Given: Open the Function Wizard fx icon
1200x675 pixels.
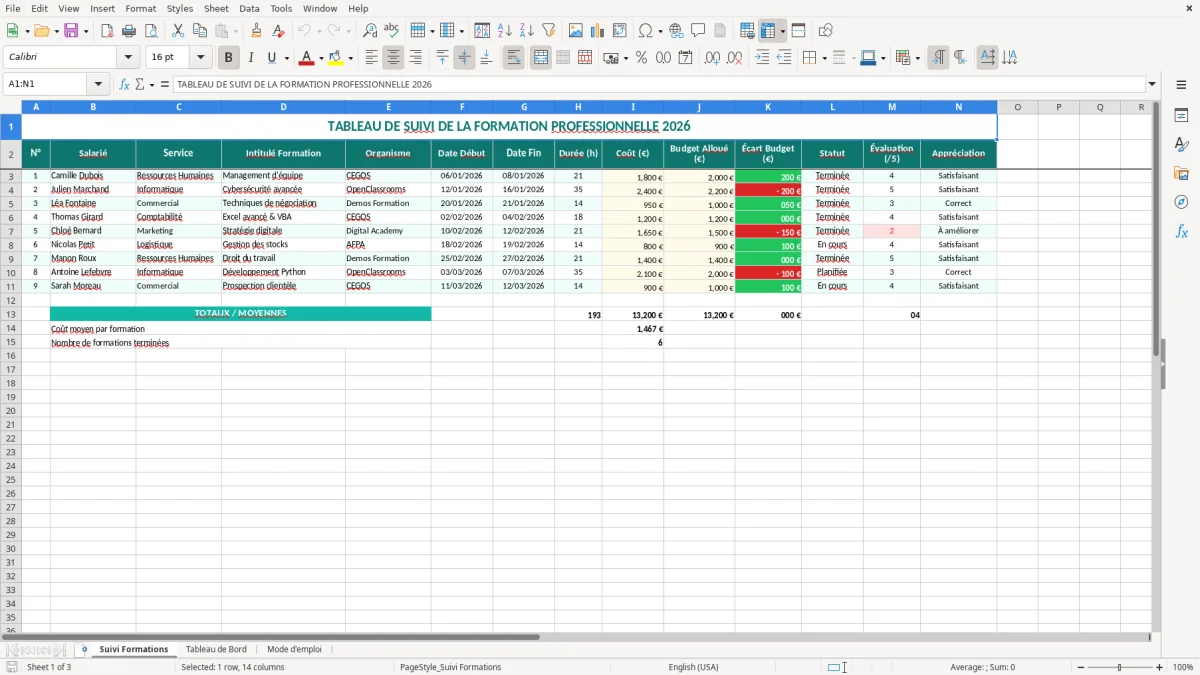Looking at the screenshot, I should tap(125, 85).
